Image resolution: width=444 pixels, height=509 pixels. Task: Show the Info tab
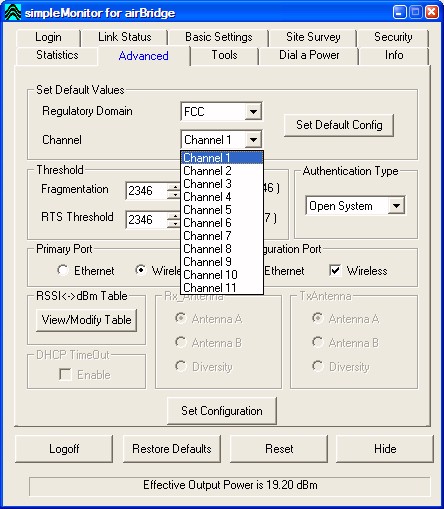click(394, 55)
